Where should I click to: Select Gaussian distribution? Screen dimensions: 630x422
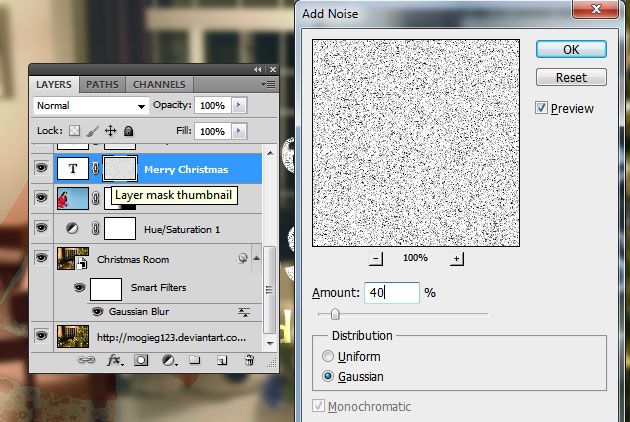[x=328, y=376]
